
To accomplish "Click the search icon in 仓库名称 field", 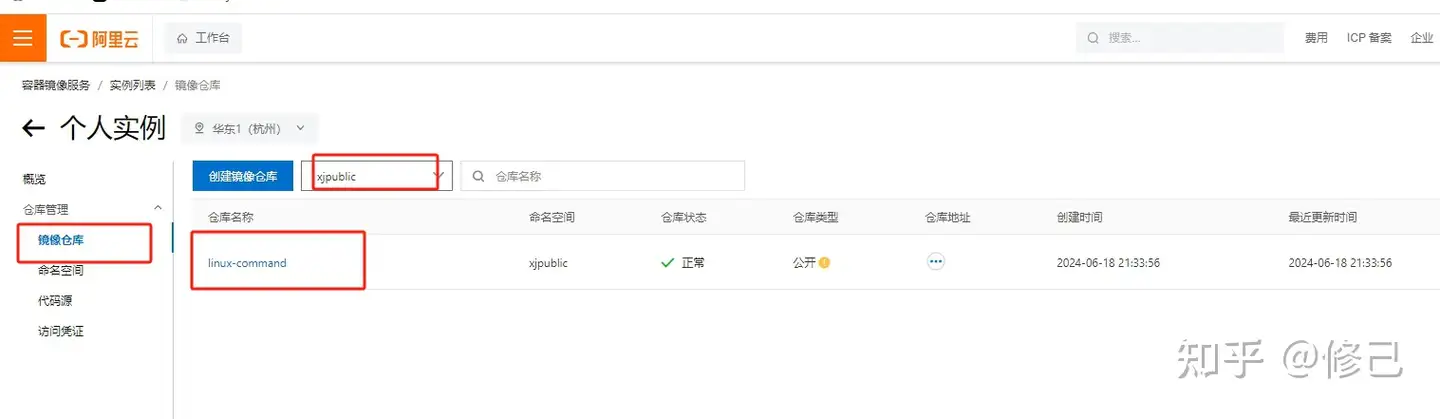I will [x=479, y=176].
